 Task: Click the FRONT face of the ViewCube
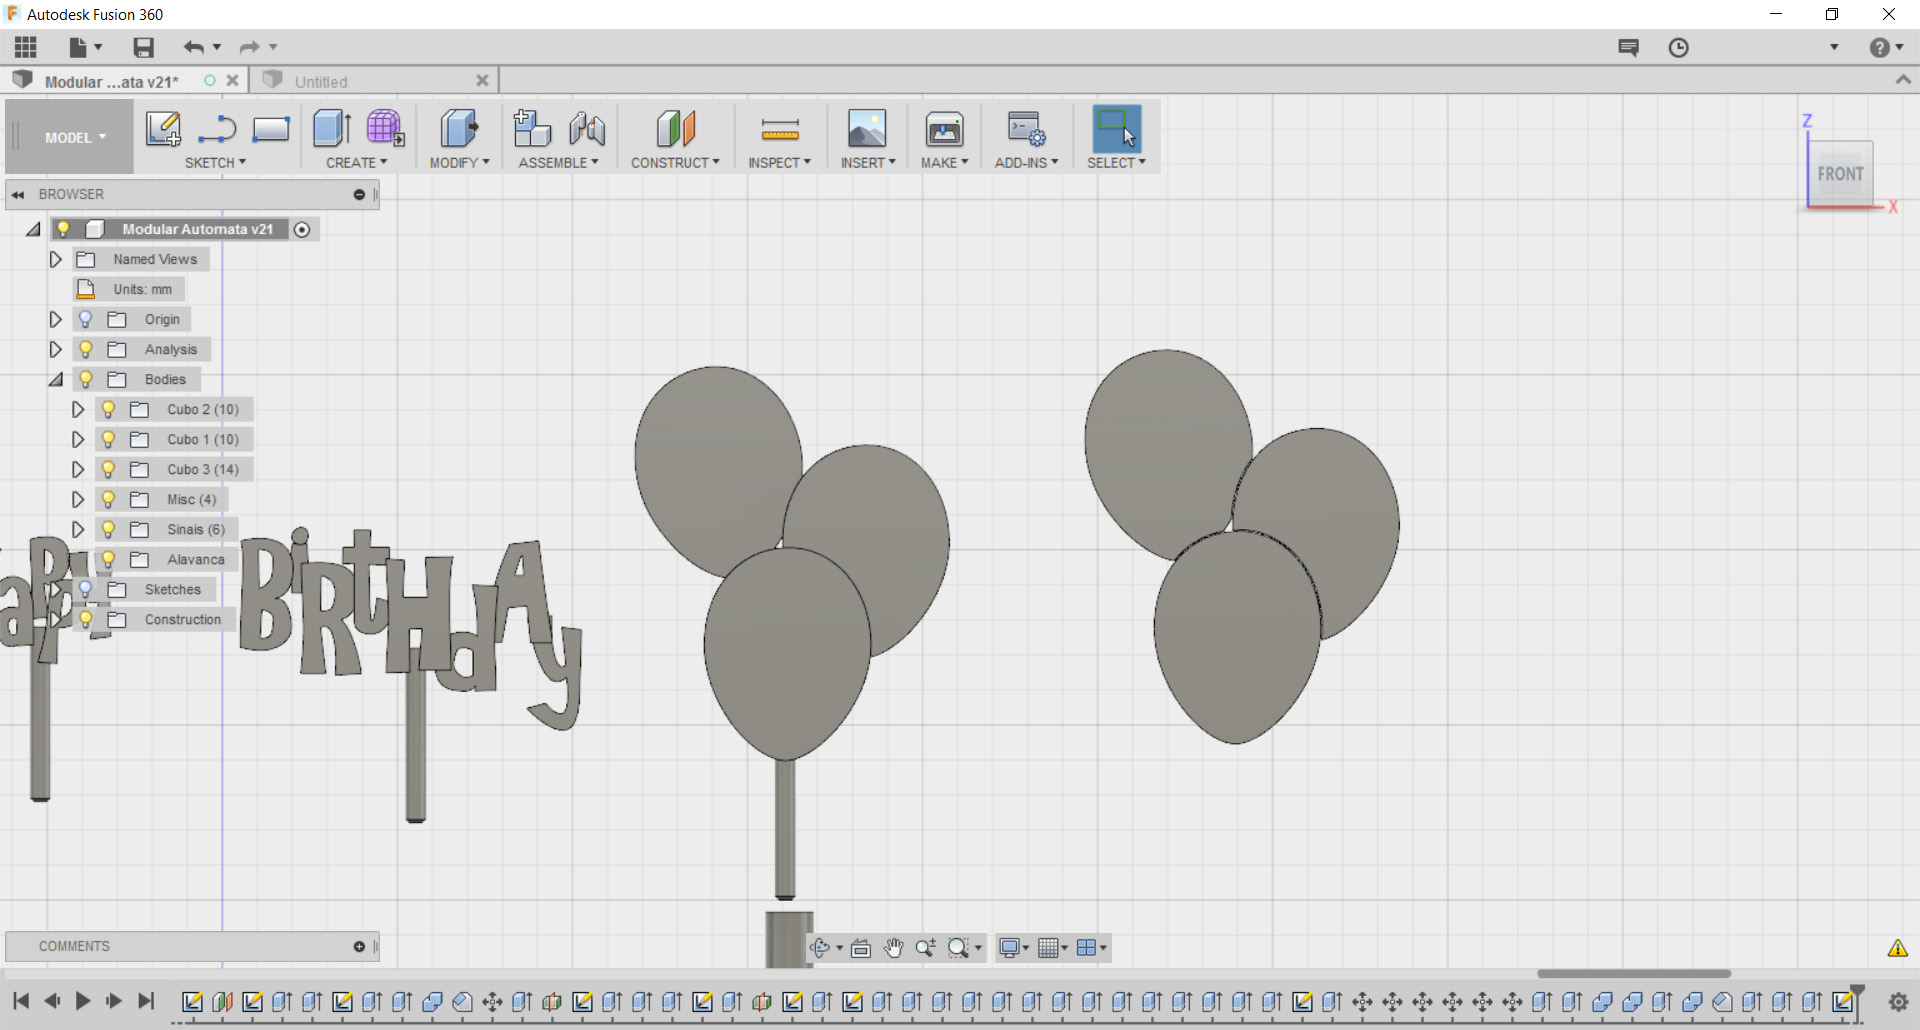tap(1841, 174)
